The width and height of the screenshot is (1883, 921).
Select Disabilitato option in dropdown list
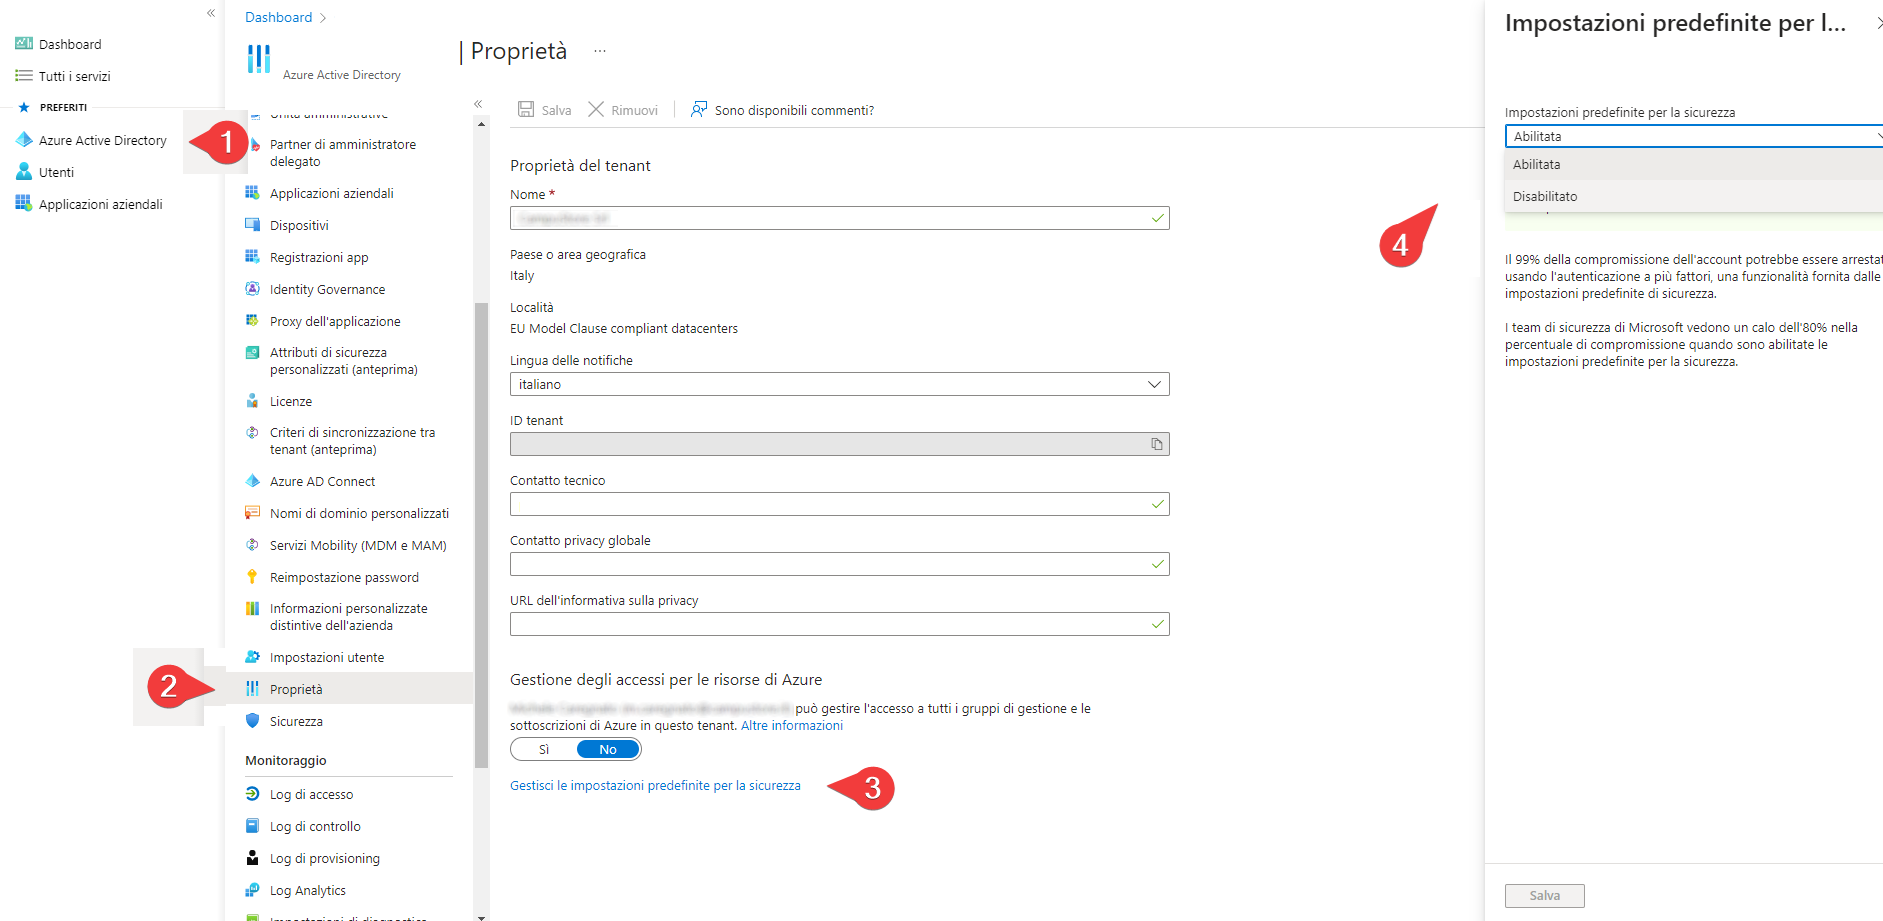click(x=1694, y=196)
